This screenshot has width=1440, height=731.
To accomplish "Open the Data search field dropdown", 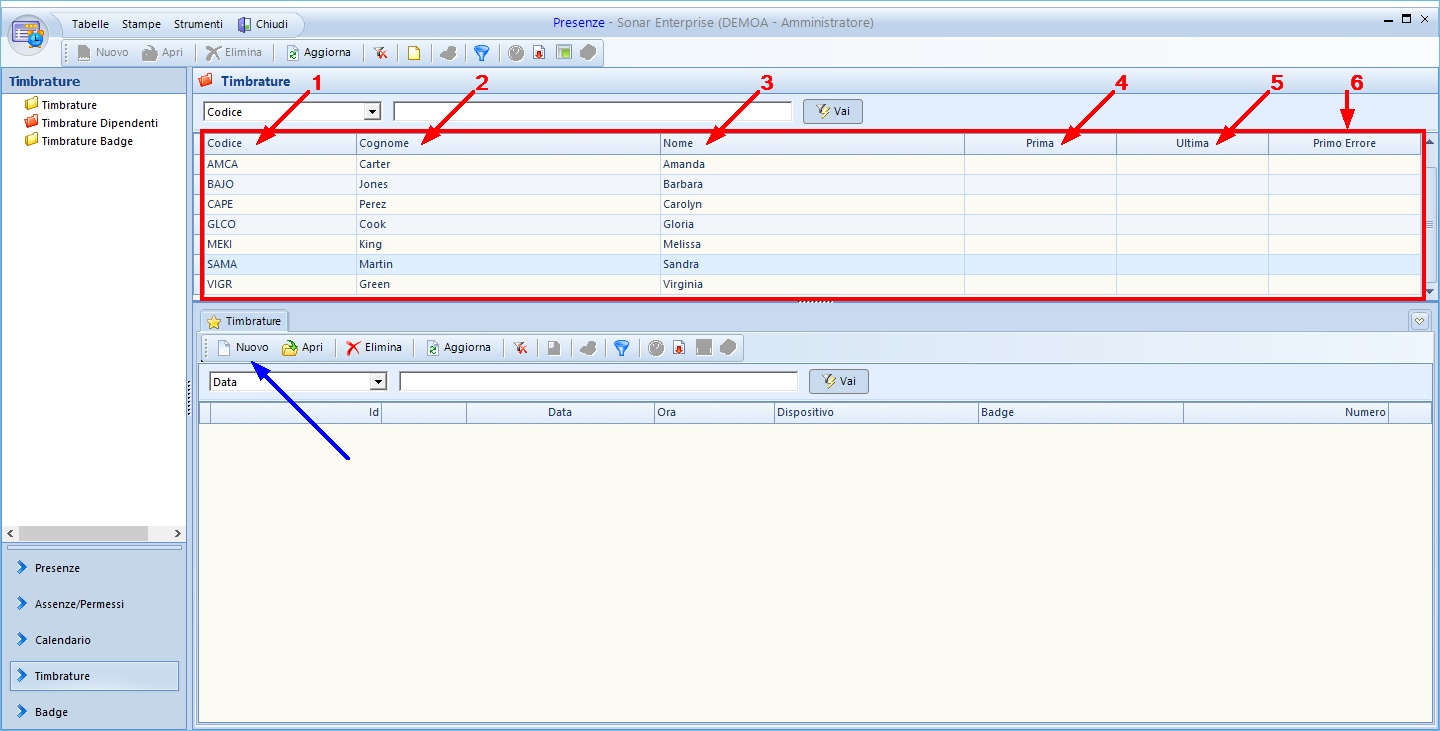I will tap(378, 382).
